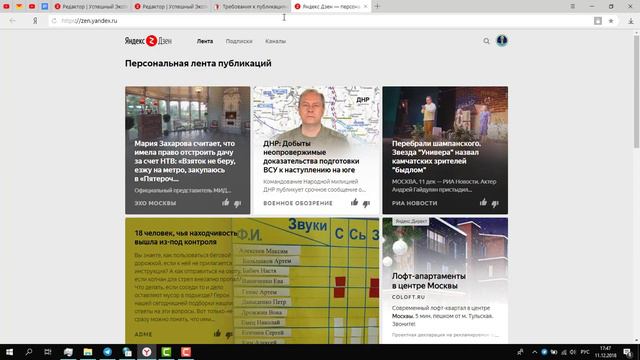Open green Camtasia taskbar icon
This screenshot has height=360, width=640.
coord(166,352)
